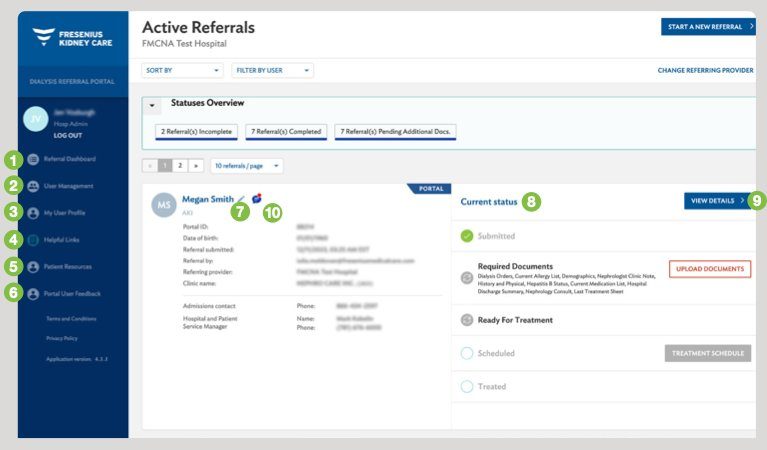
Task: Click the green Submitted checkmark status icon
Action: 467,236
